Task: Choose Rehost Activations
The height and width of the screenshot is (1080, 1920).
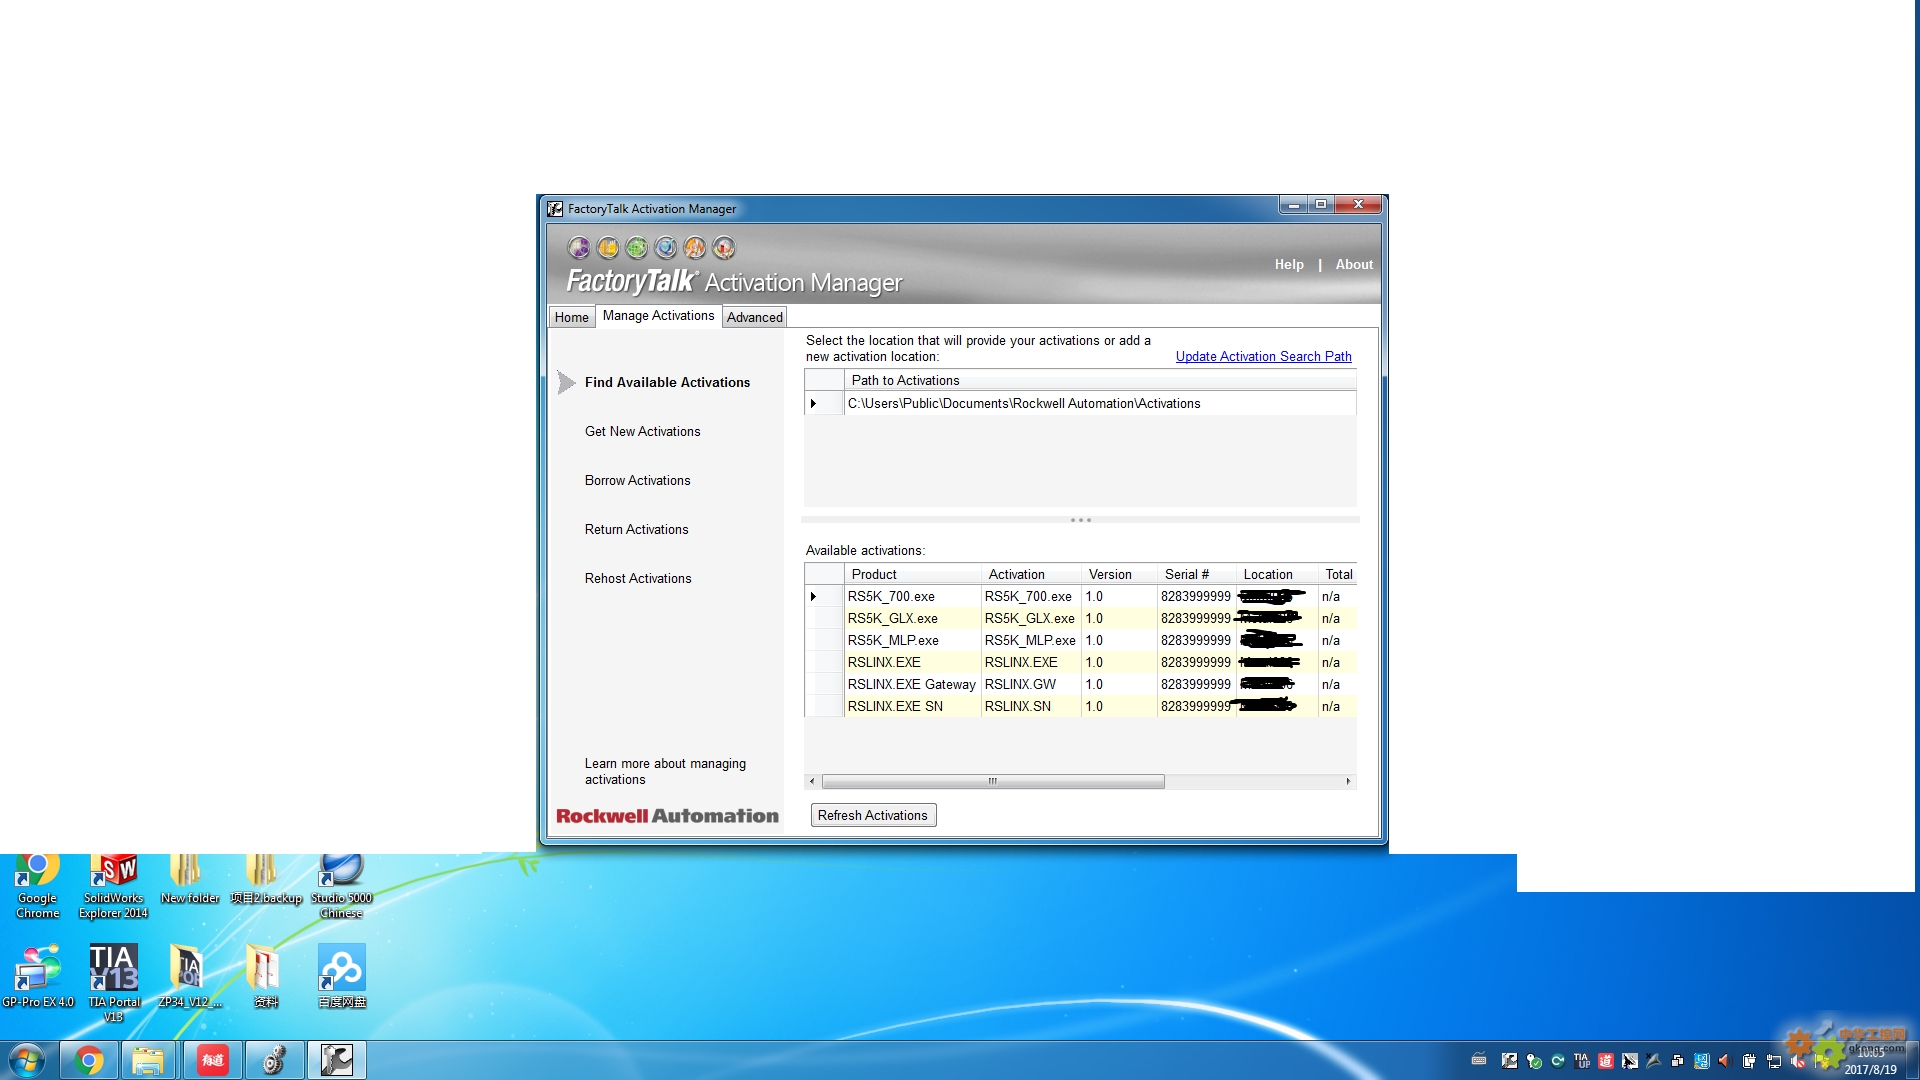Action: pyautogui.click(x=638, y=579)
